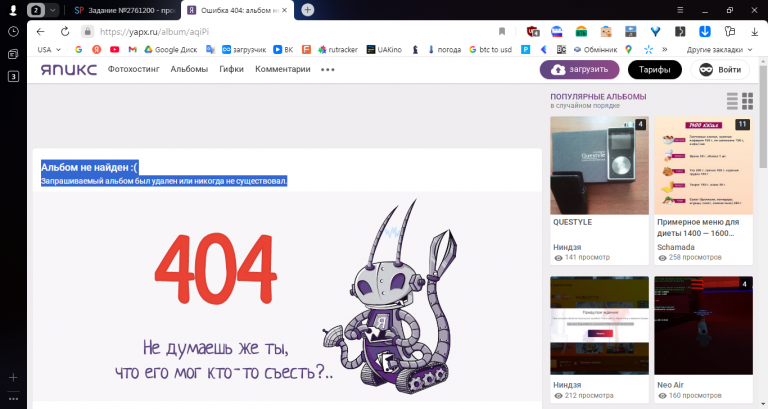Reload the yapx.ru page
Viewport: 768px width, 409px height.
65,32
